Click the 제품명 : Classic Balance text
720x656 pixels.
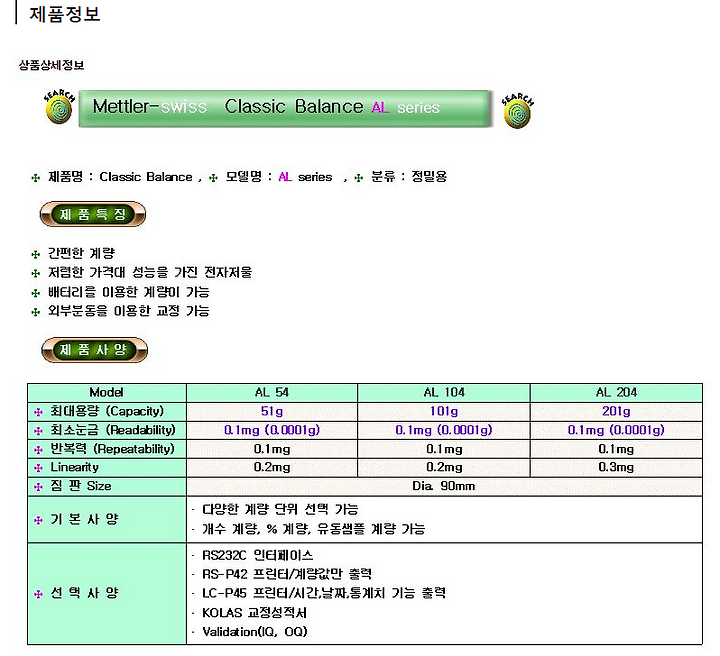coord(120,177)
